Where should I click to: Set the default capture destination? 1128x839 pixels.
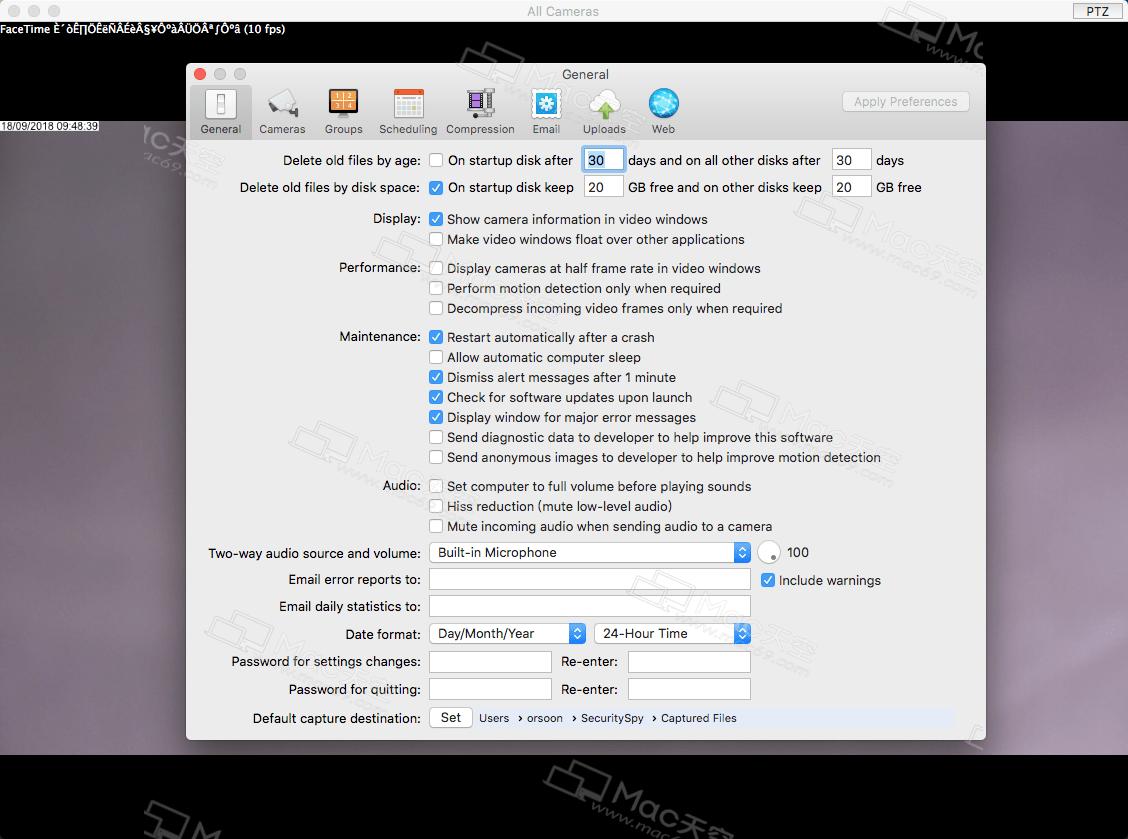[x=450, y=717]
